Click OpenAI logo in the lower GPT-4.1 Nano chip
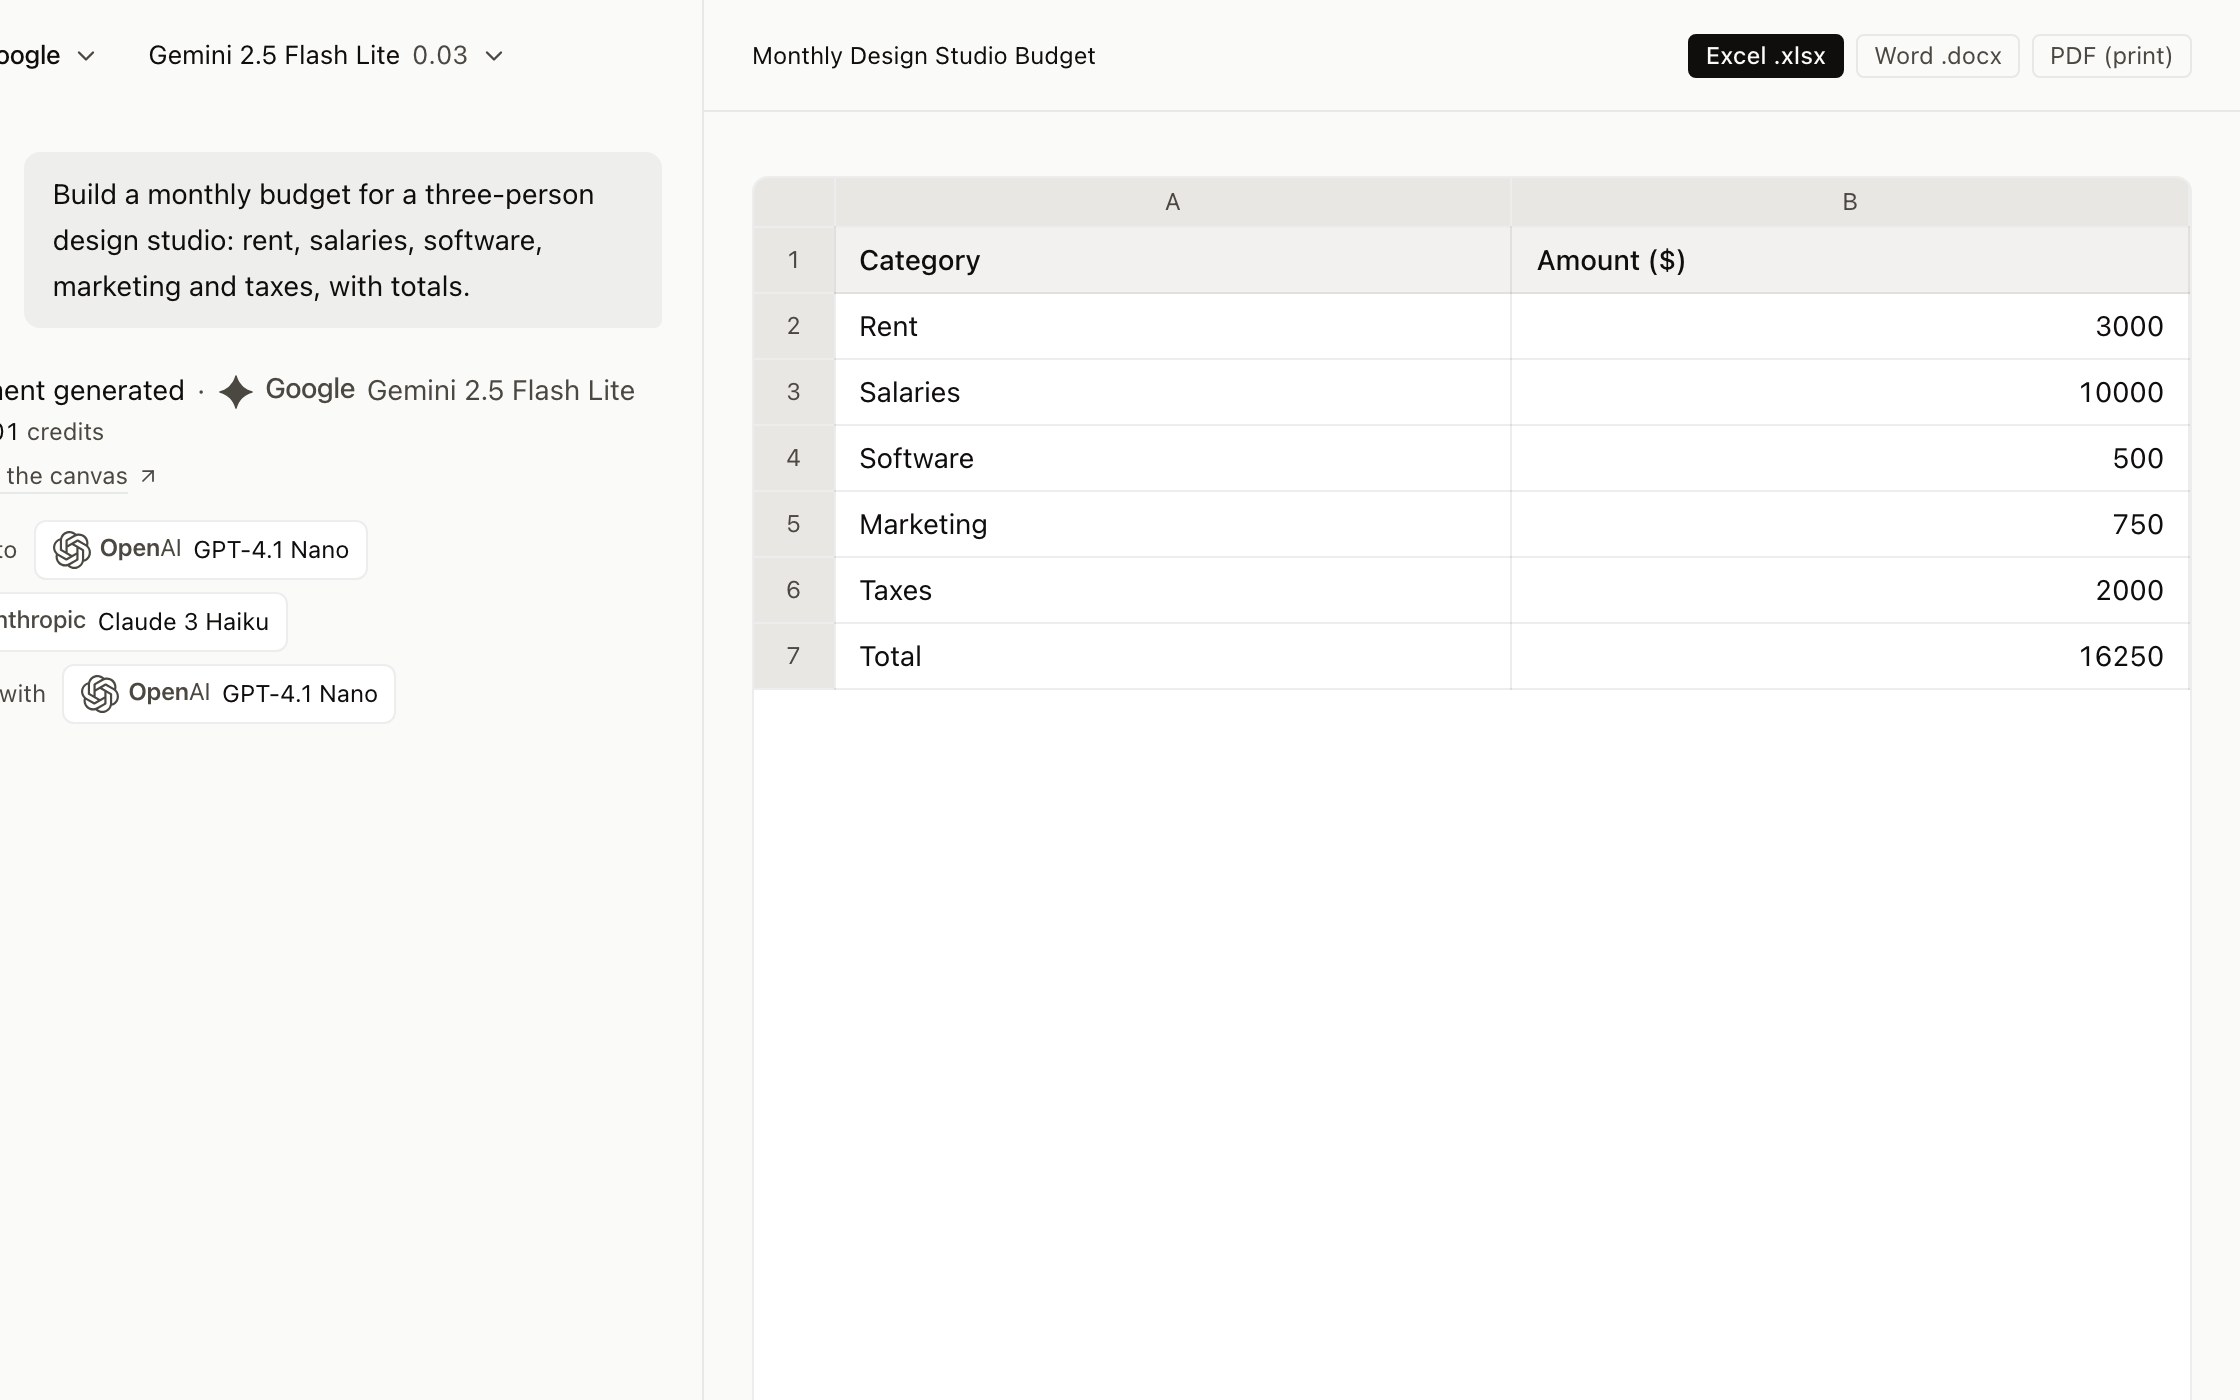The width and height of the screenshot is (2240, 1400). pos(100,694)
